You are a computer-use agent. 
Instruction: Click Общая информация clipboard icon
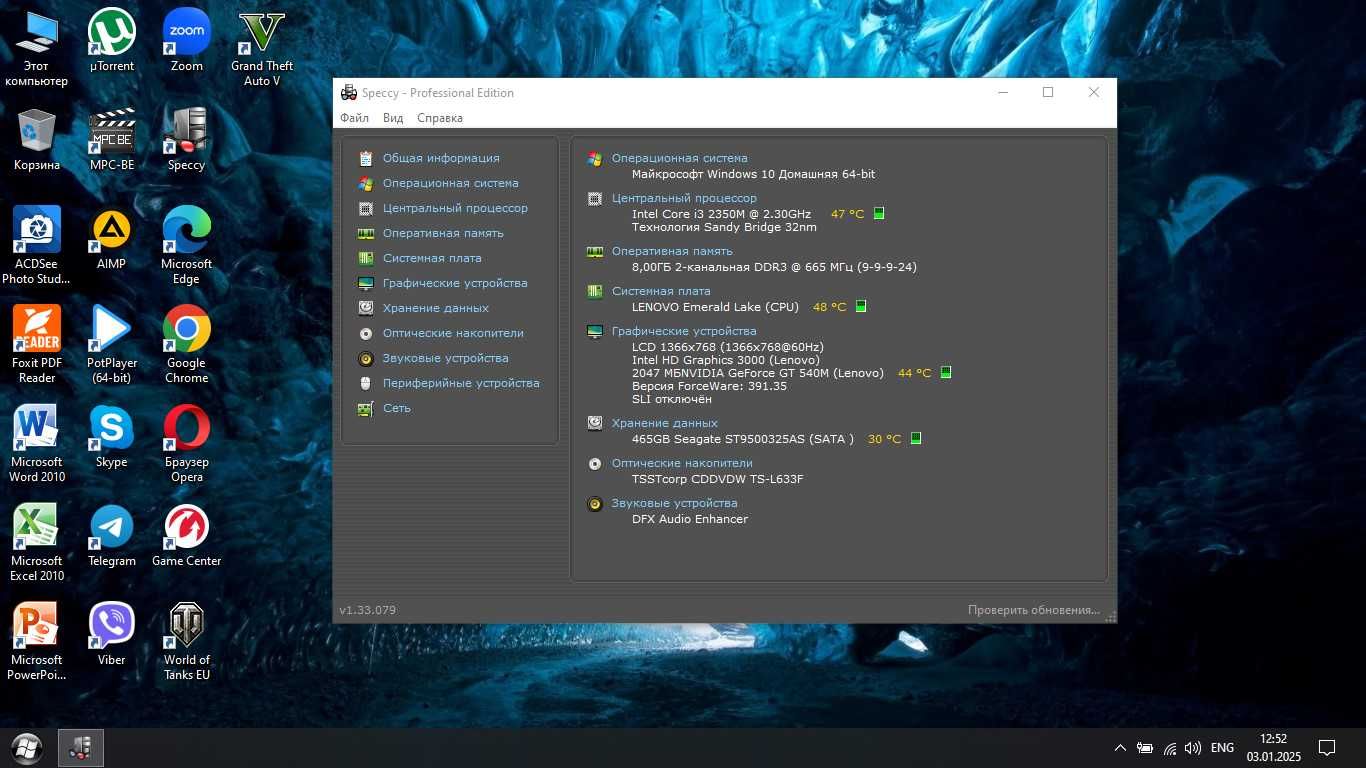(366, 158)
